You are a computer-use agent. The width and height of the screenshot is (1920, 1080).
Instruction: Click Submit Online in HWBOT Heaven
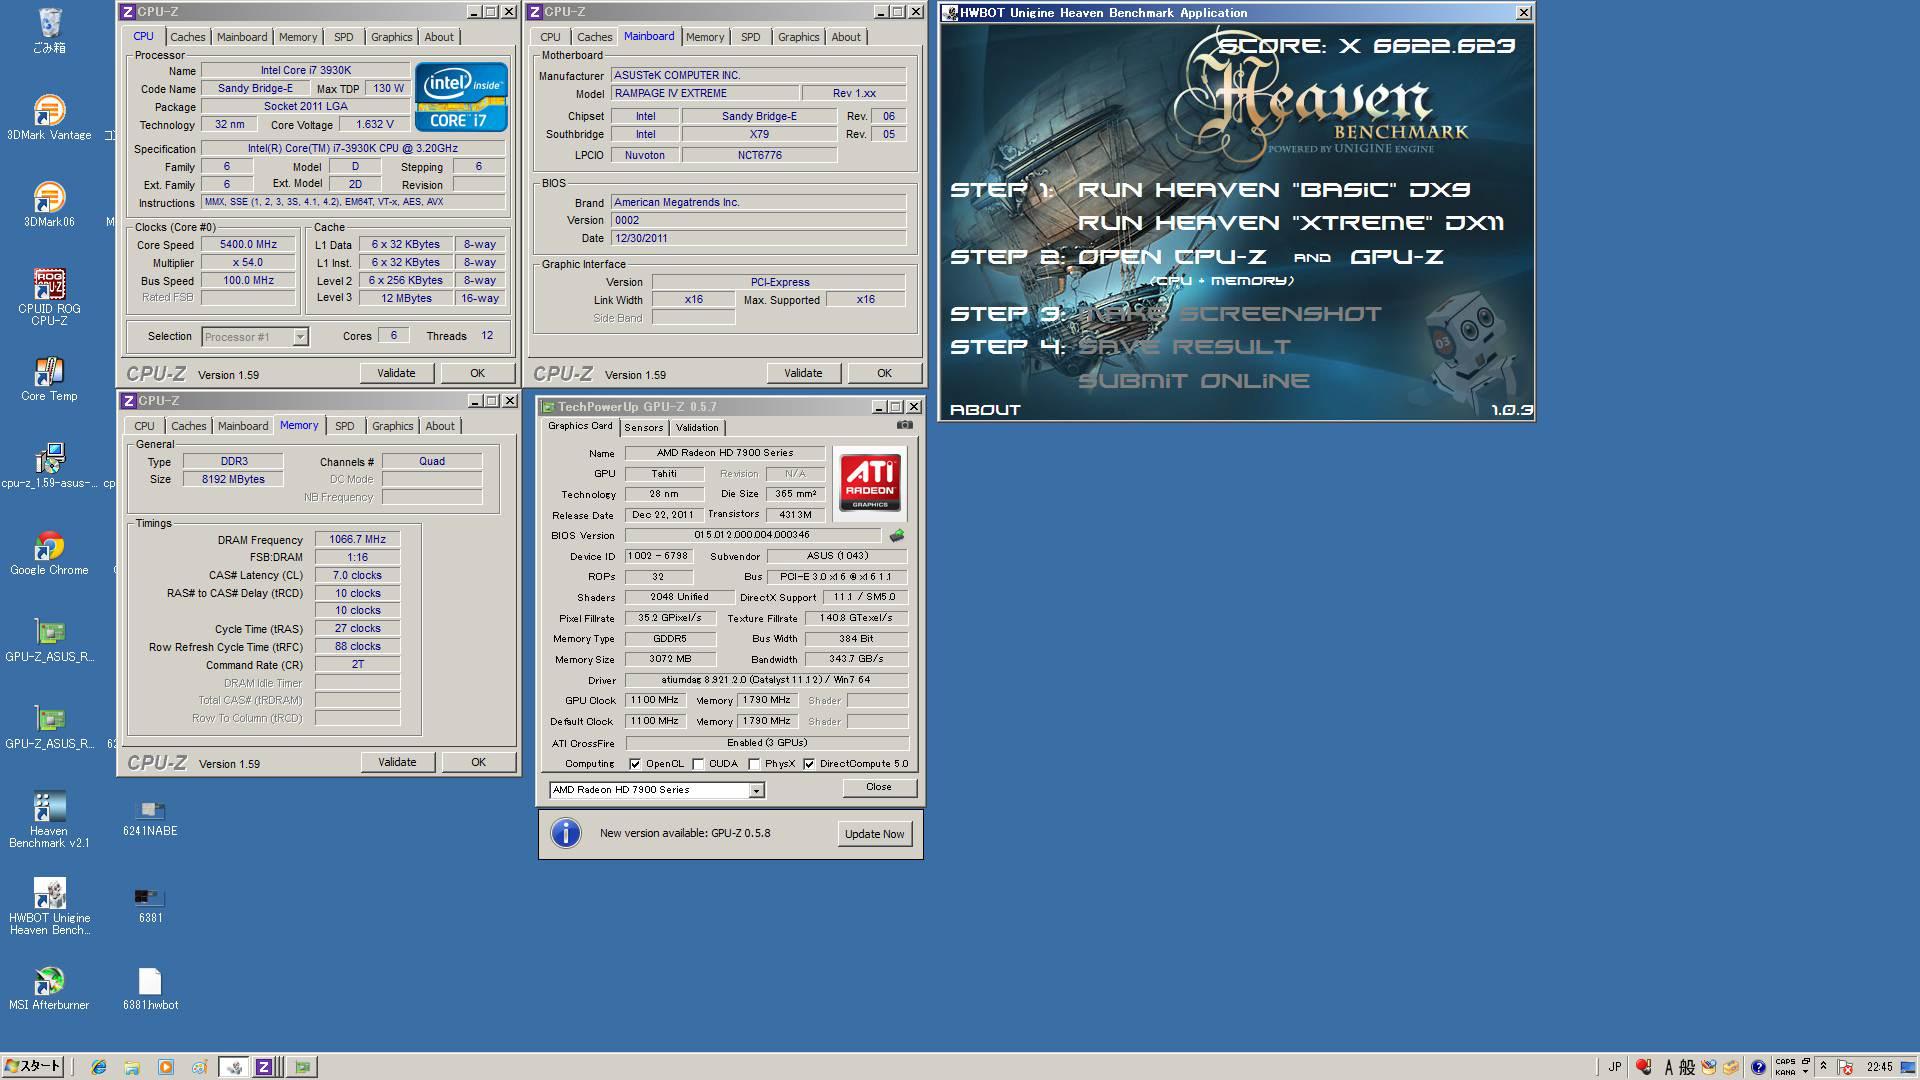click(1193, 381)
